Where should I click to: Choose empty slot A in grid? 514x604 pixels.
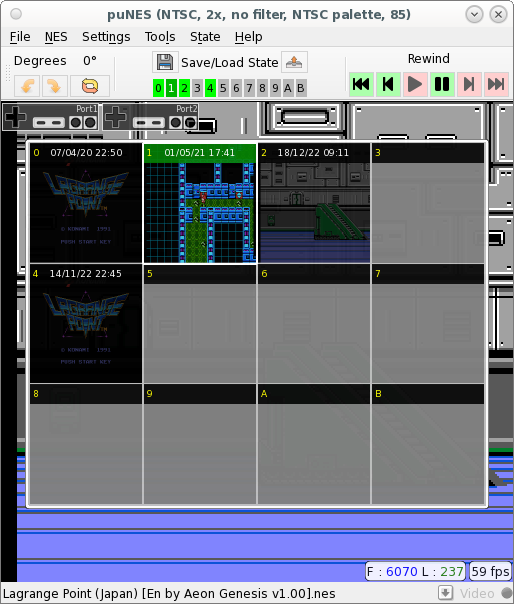(x=314, y=444)
